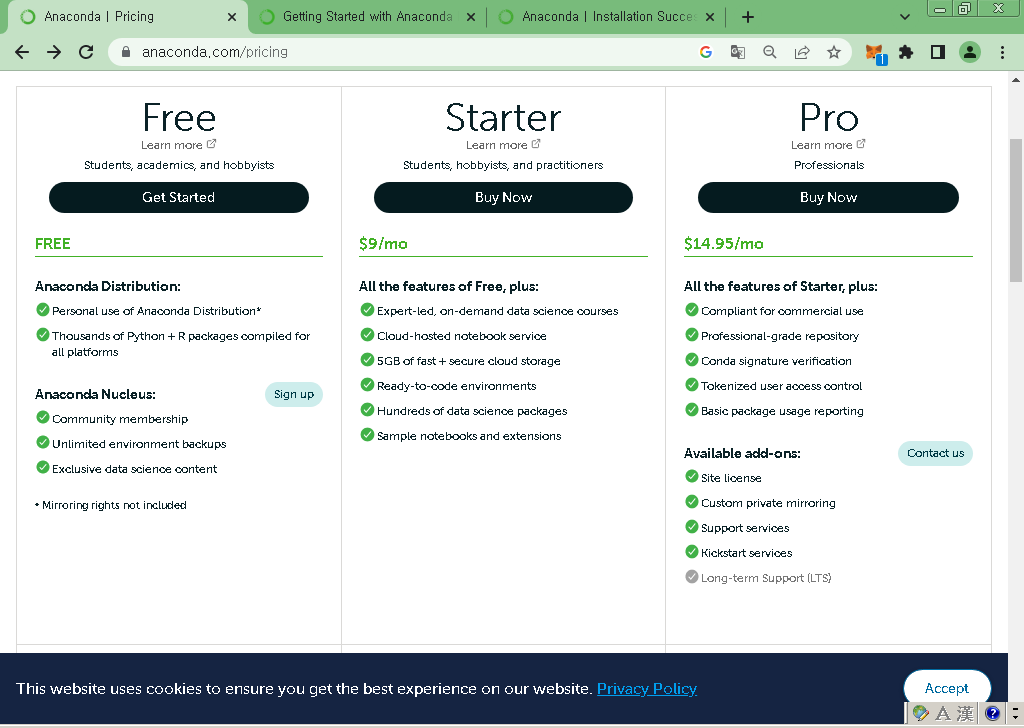Click the IME Hanja 漢 icon
Screen dimensions: 1024x728
(x=965, y=713)
